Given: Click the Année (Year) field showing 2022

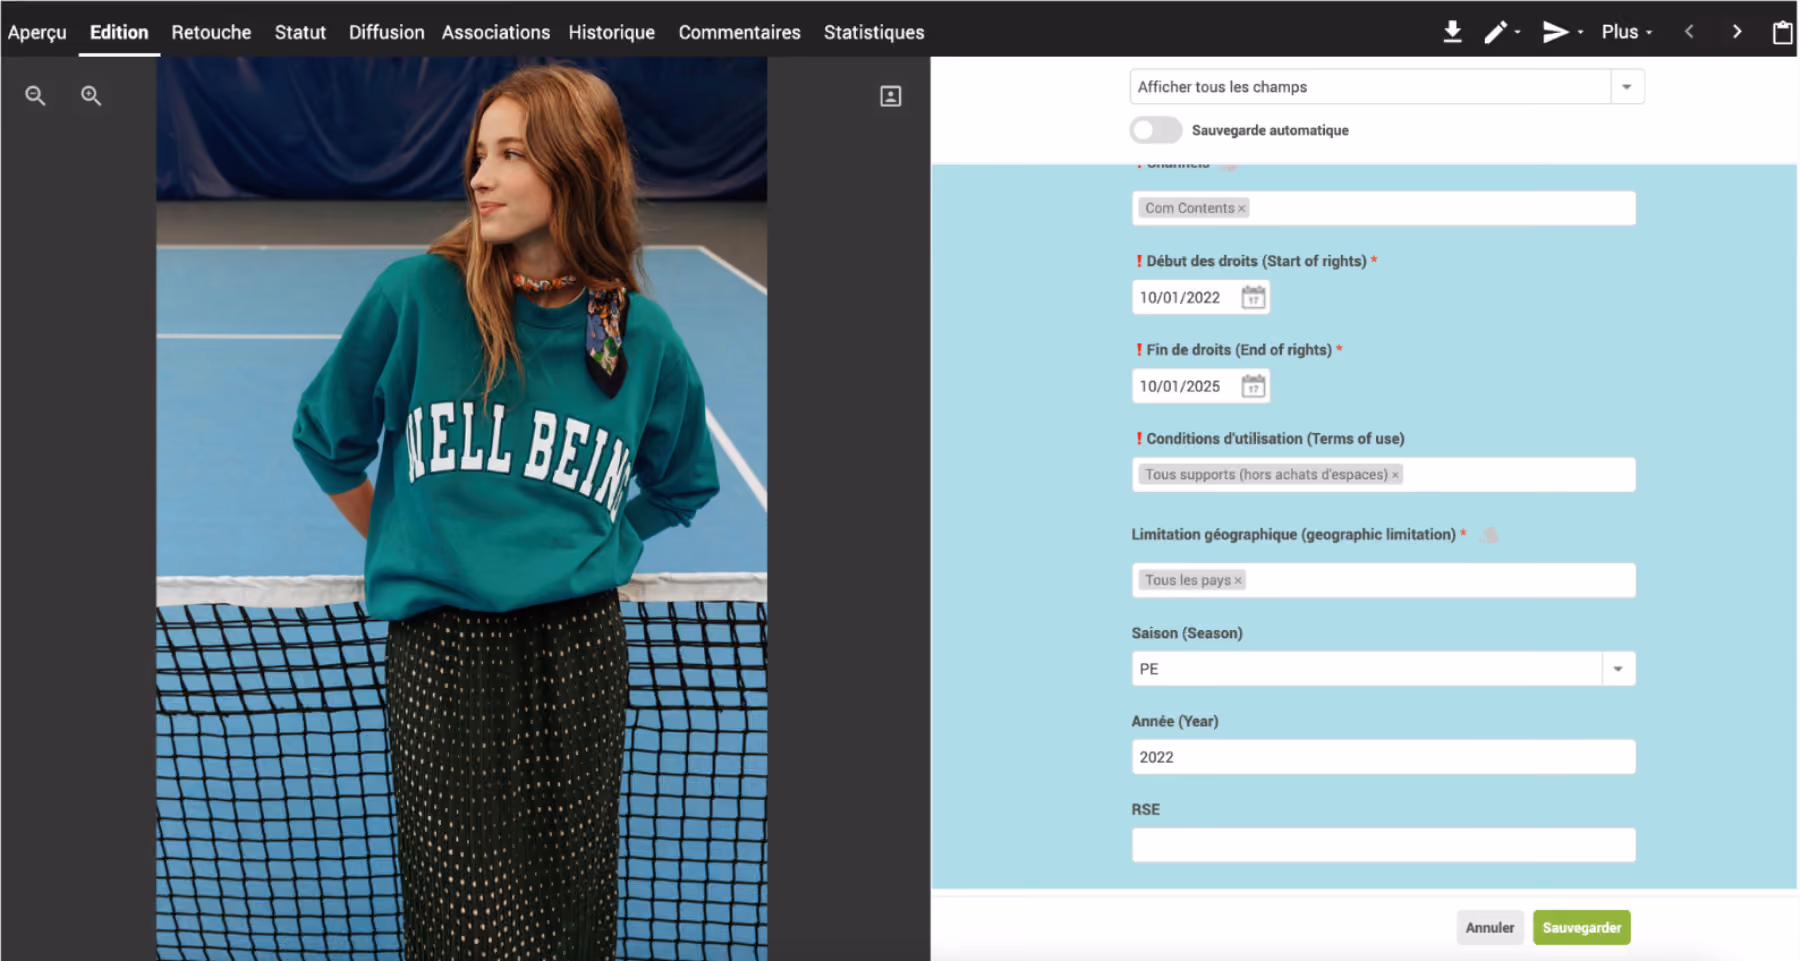Looking at the screenshot, I should click(1384, 757).
